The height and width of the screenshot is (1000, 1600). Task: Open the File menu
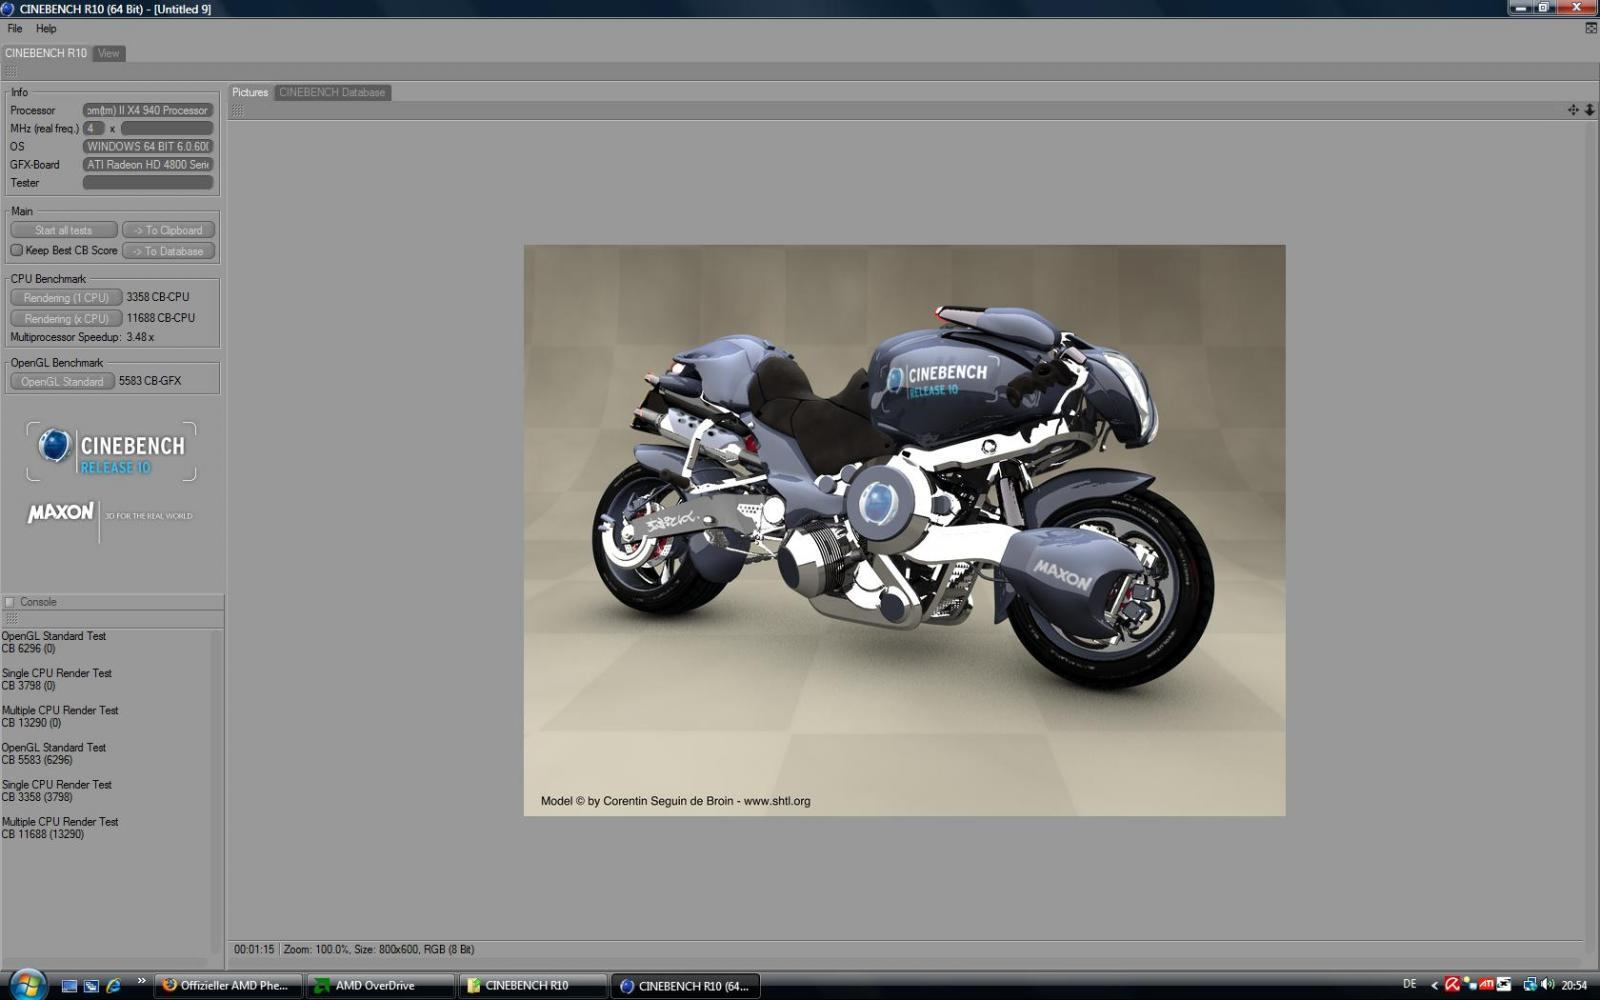click(x=15, y=28)
